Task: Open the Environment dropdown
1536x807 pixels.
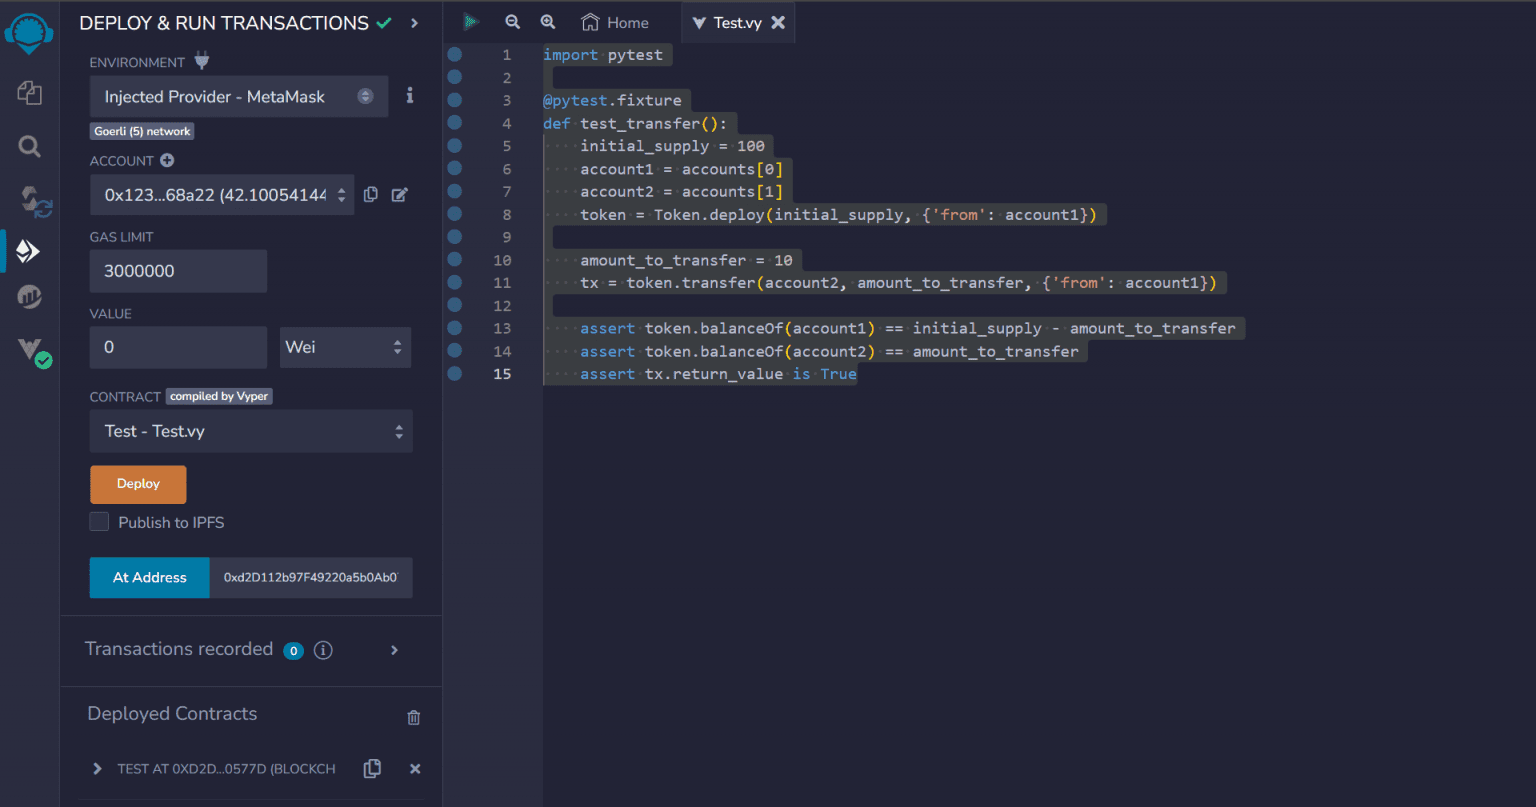Action: tap(238, 96)
